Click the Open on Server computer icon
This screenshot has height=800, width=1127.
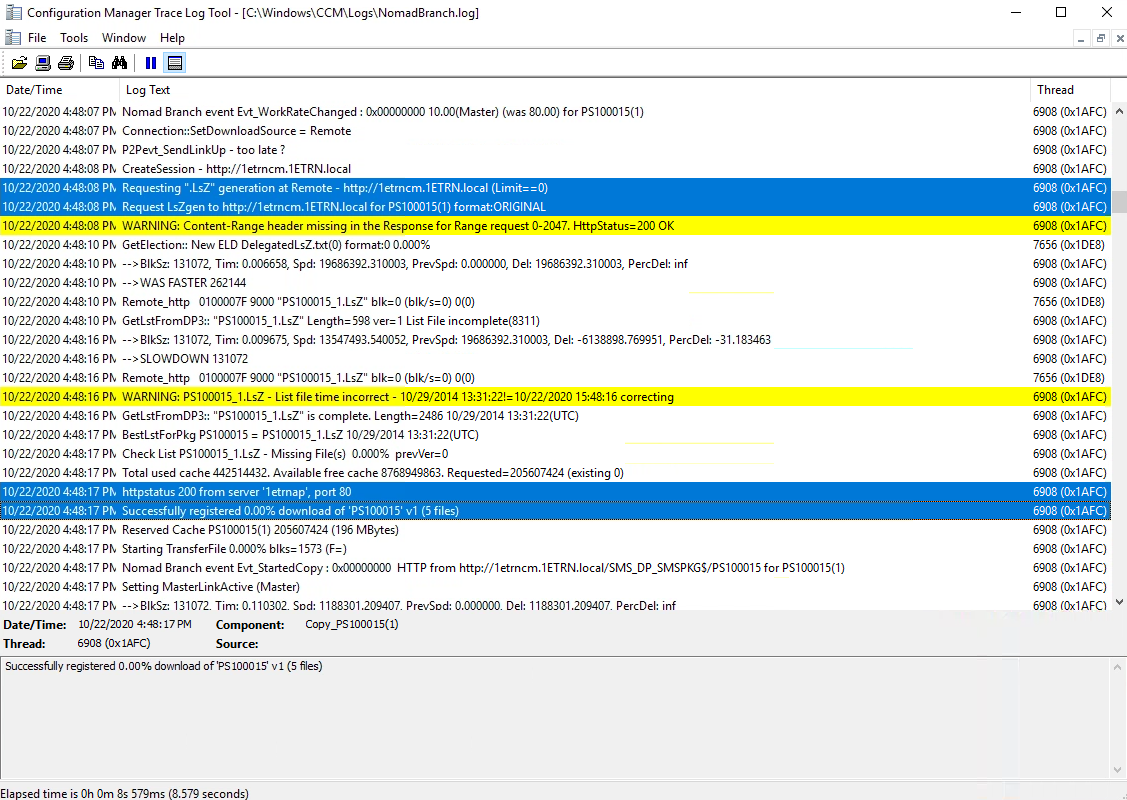click(43, 63)
